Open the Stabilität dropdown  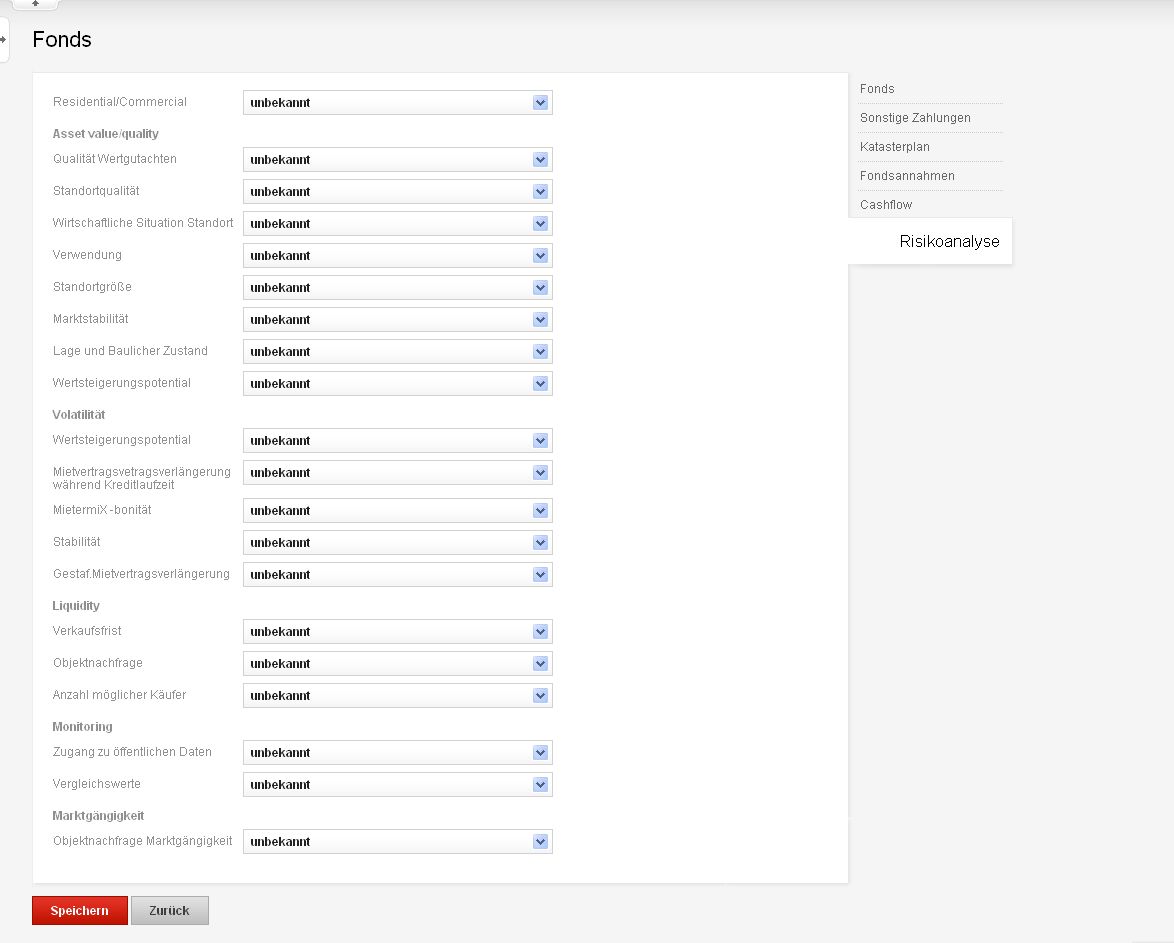click(398, 542)
